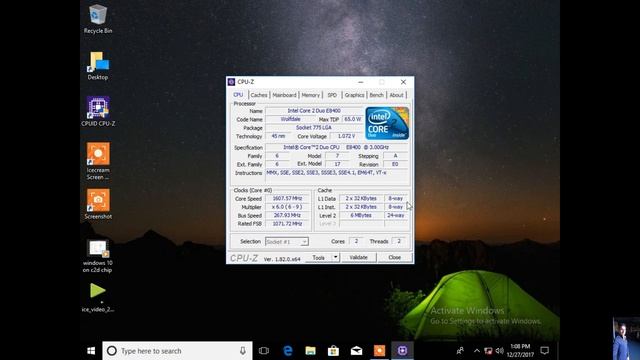Launch Microsoft Edge from the taskbar
This screenshot has height=360, width=640.
pos(288,351)
